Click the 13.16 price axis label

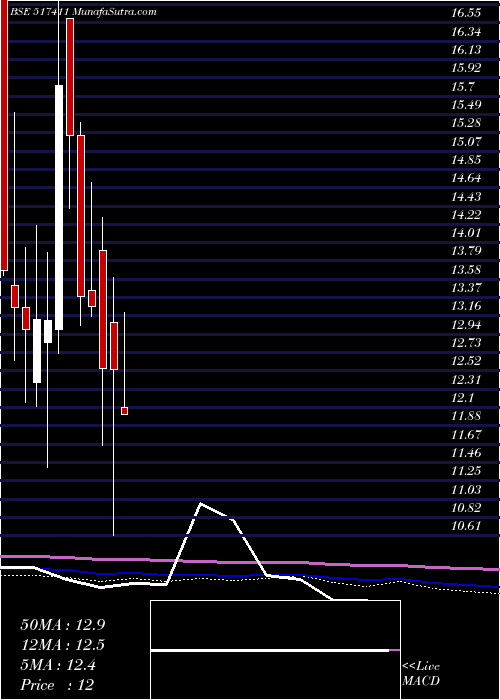coord(466,306)
